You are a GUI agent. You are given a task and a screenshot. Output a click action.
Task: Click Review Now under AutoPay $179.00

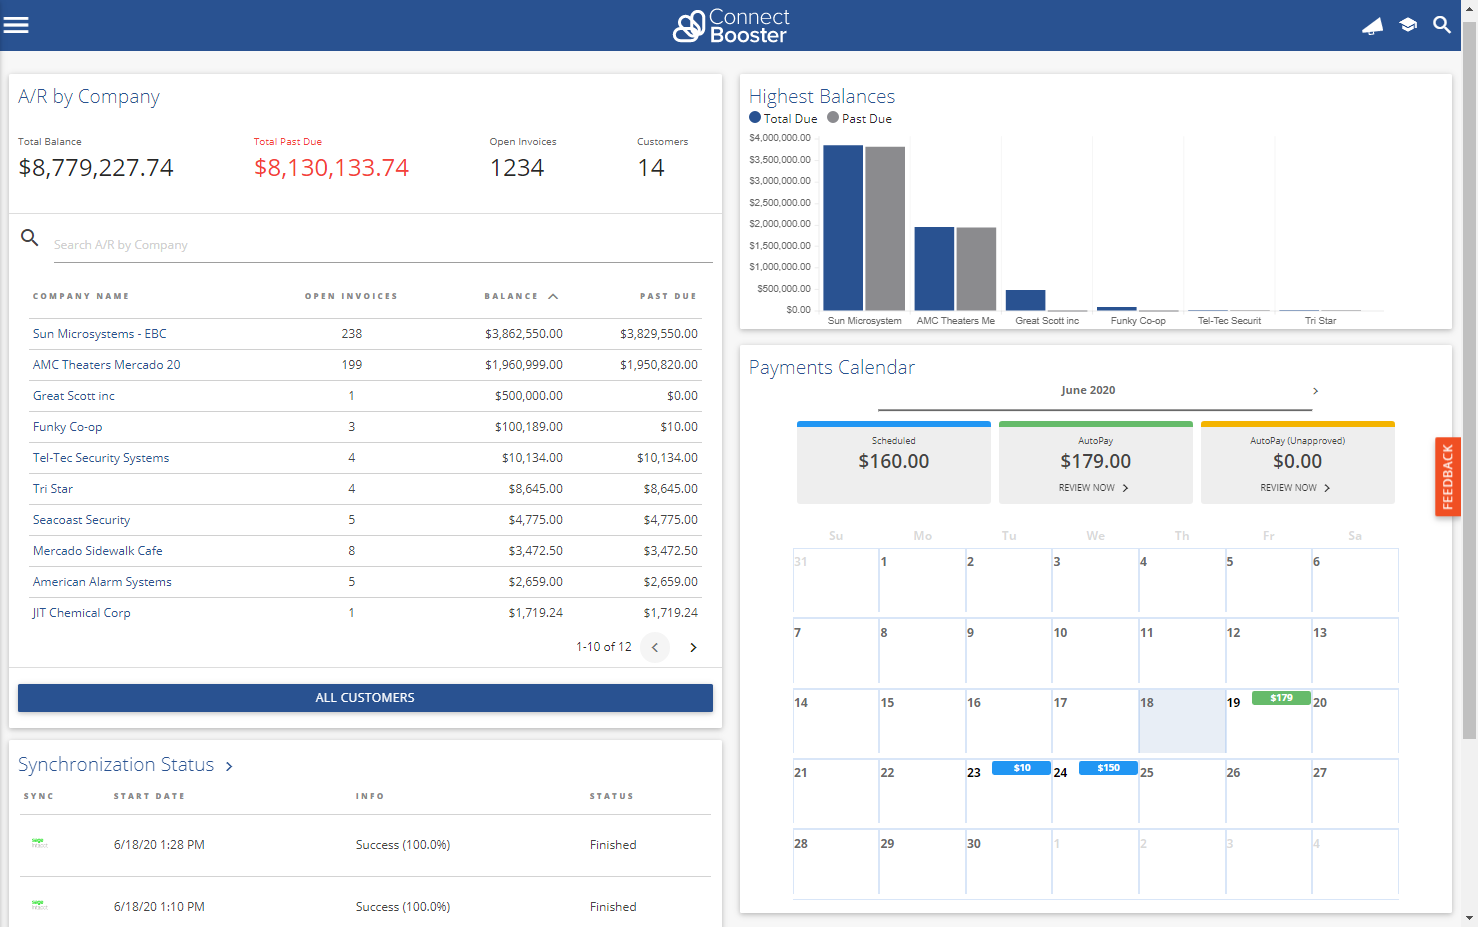[x=1094, y=488]
